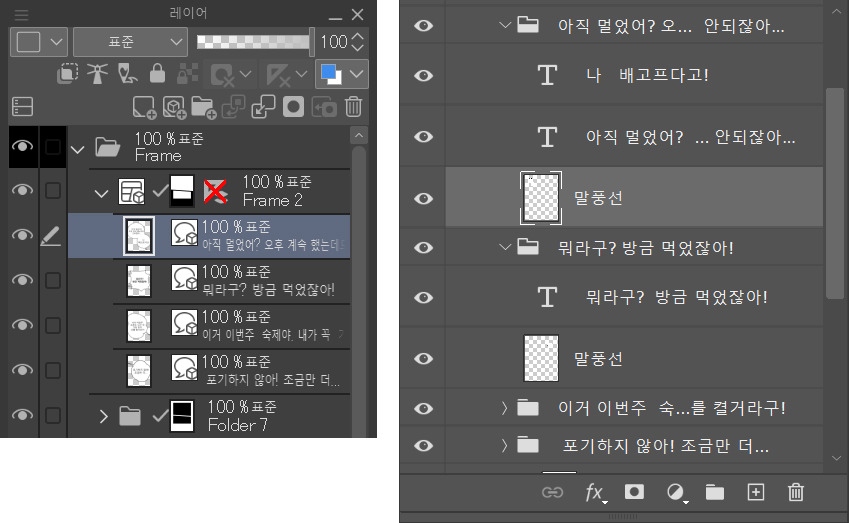Hide the selected 말풍선 layer in Photoshop
Viewport: 849px width, 523px height.
coord(423,199)
